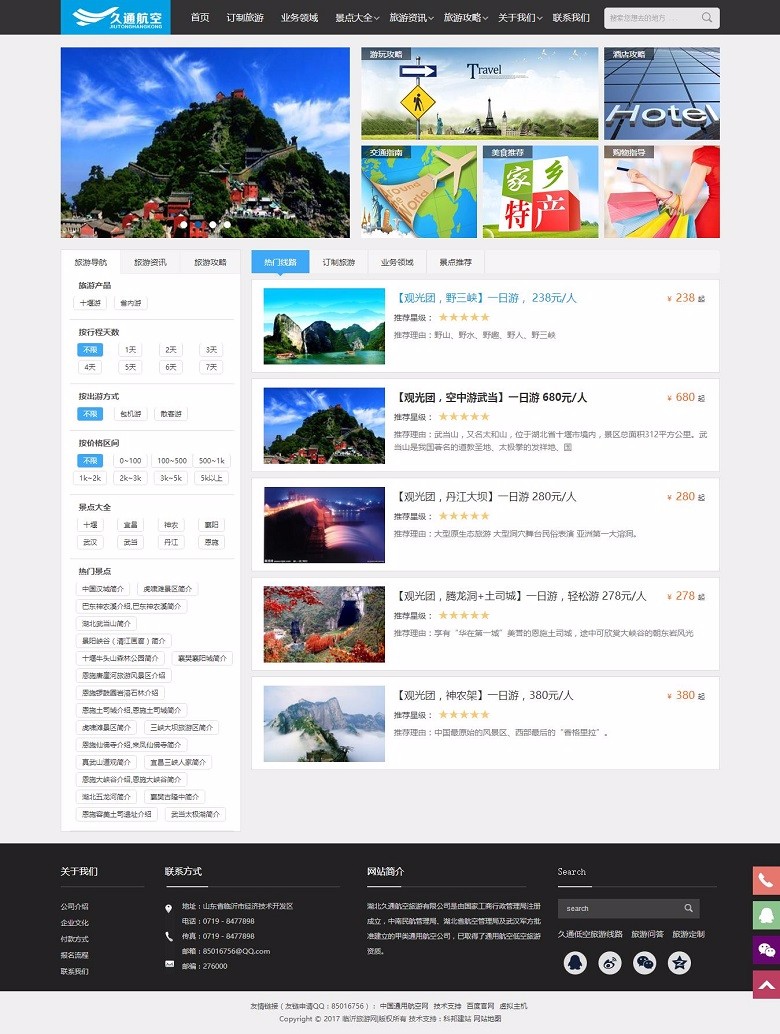Select the 5k以上 price range filter
This screenshot has height=1034, width=780.
212,477
